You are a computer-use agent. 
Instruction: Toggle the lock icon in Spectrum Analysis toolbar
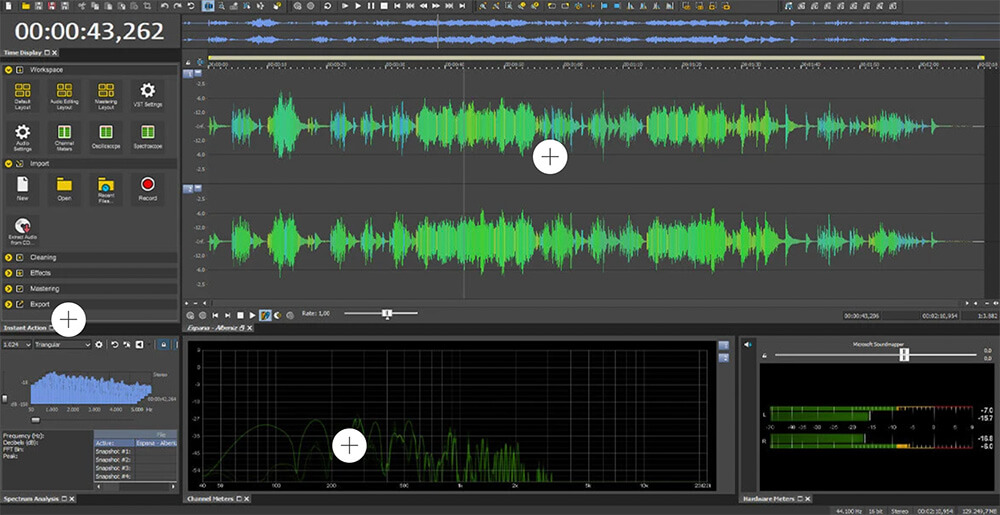163,345
